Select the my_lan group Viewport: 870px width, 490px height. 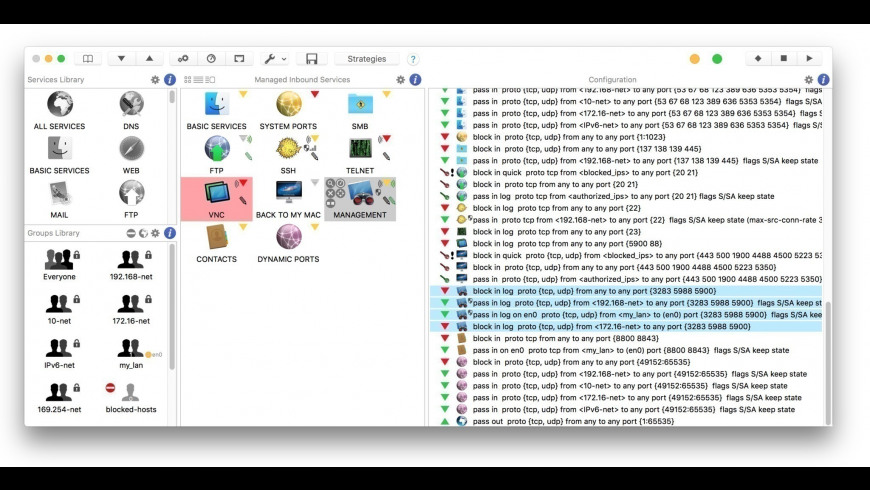click(x=131, y=353)
